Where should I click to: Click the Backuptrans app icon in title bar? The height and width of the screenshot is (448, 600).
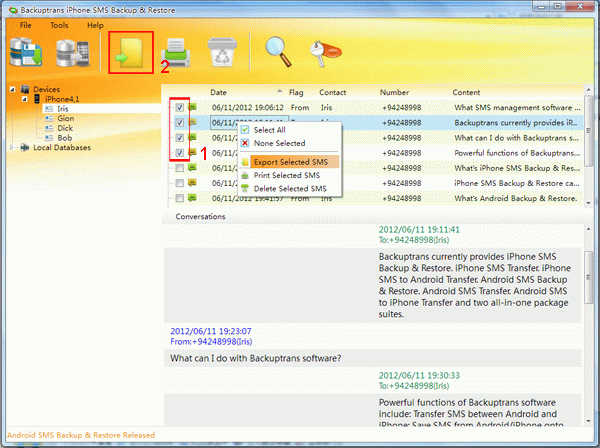point(13,10)
